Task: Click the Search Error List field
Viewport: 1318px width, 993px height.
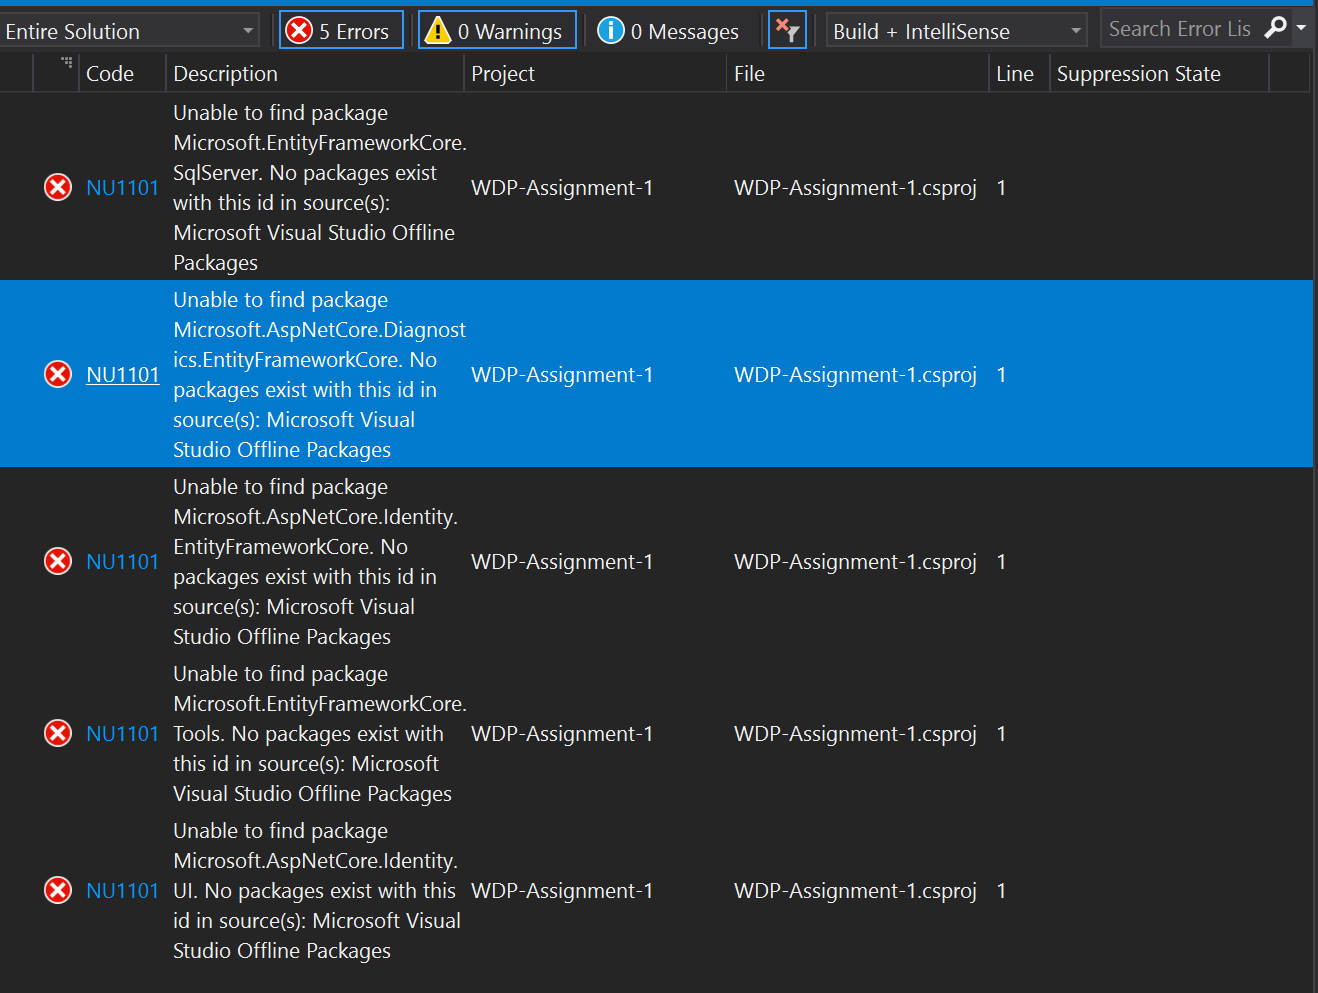Action: 1181,29
